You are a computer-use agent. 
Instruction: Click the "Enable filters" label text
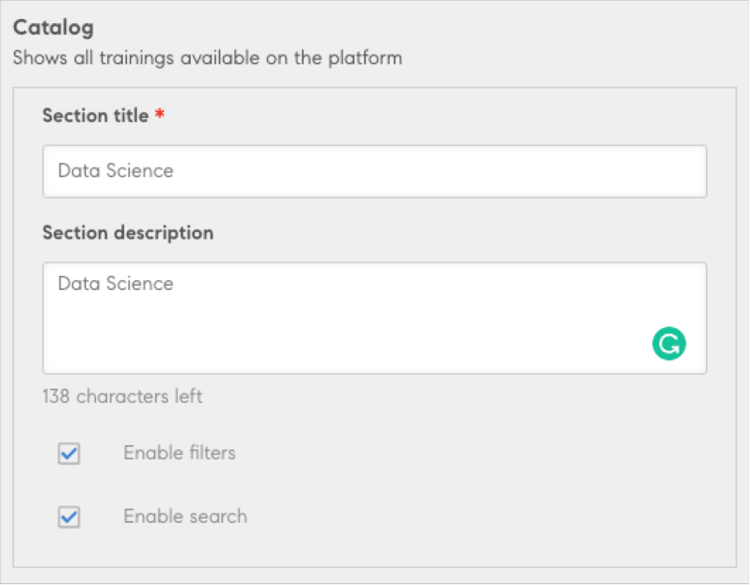point(179,453)
